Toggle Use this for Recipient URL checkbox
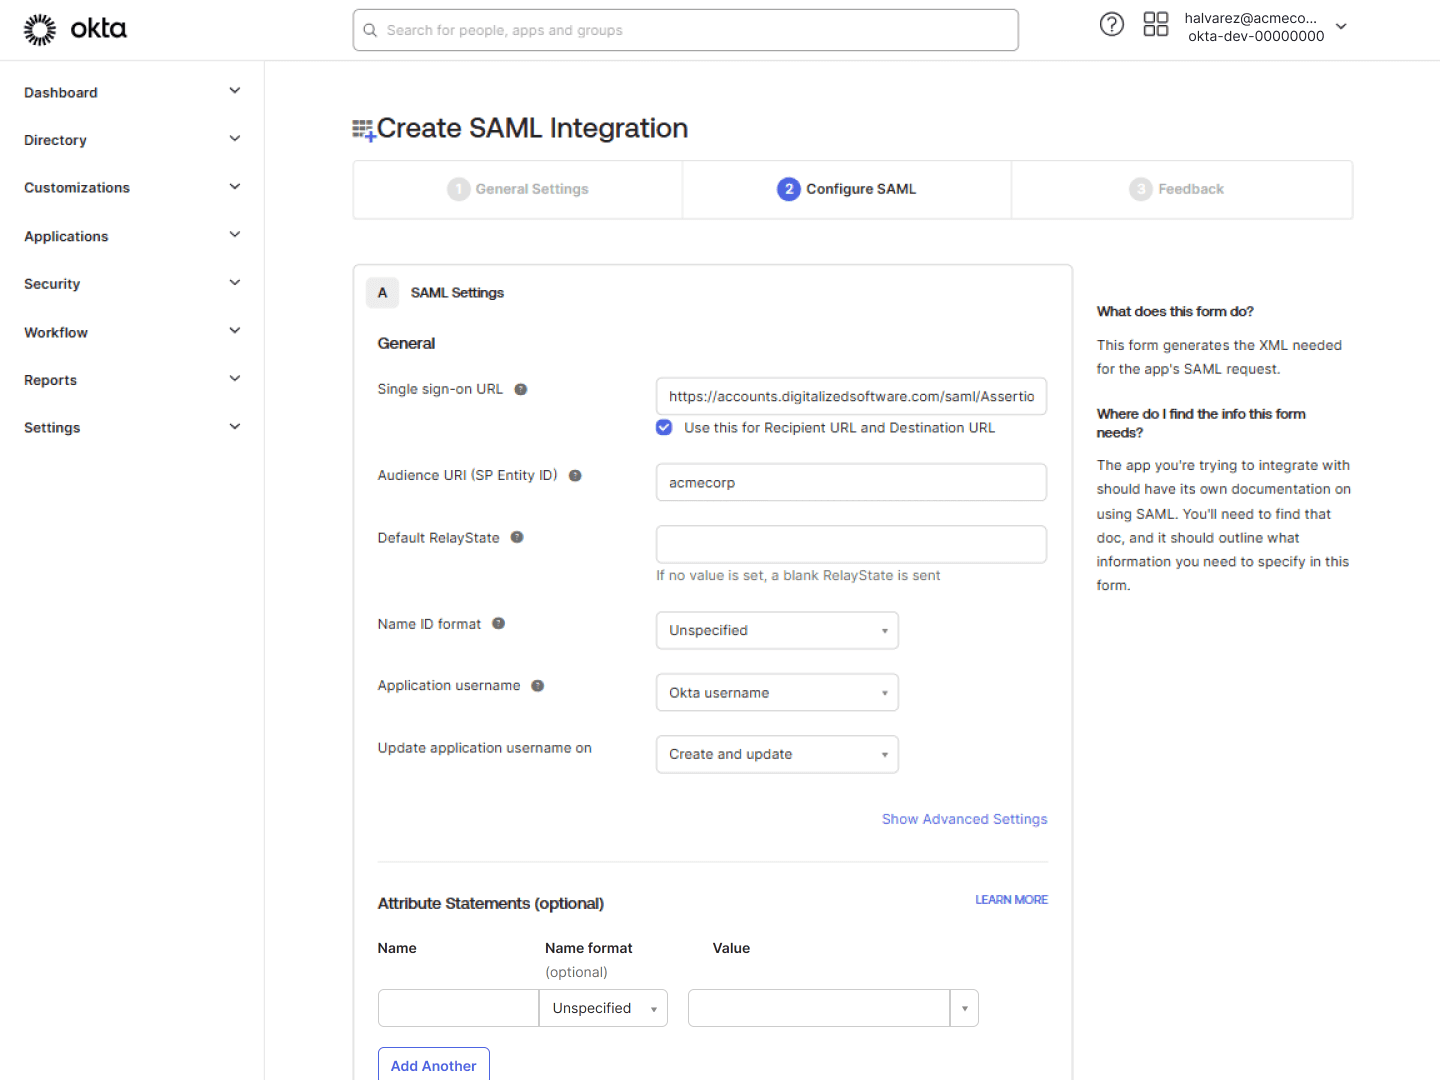 (x=664, y=427)
